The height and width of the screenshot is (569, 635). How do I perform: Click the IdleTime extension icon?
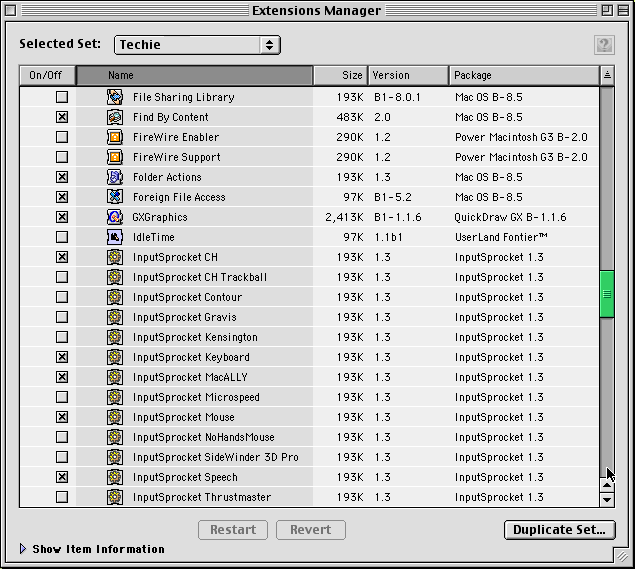pos(115,237)
